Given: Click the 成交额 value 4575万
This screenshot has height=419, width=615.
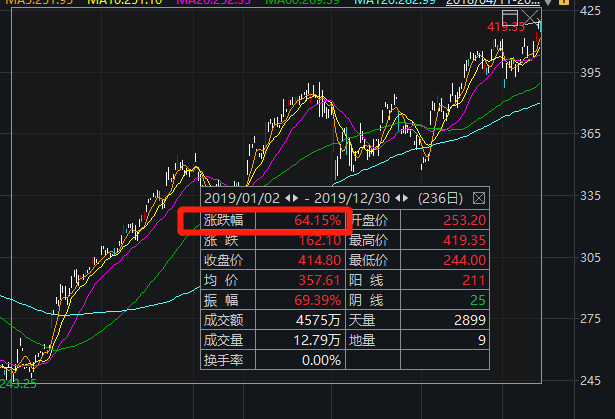Looking at the screenshot, I should (x=318, y=320).
